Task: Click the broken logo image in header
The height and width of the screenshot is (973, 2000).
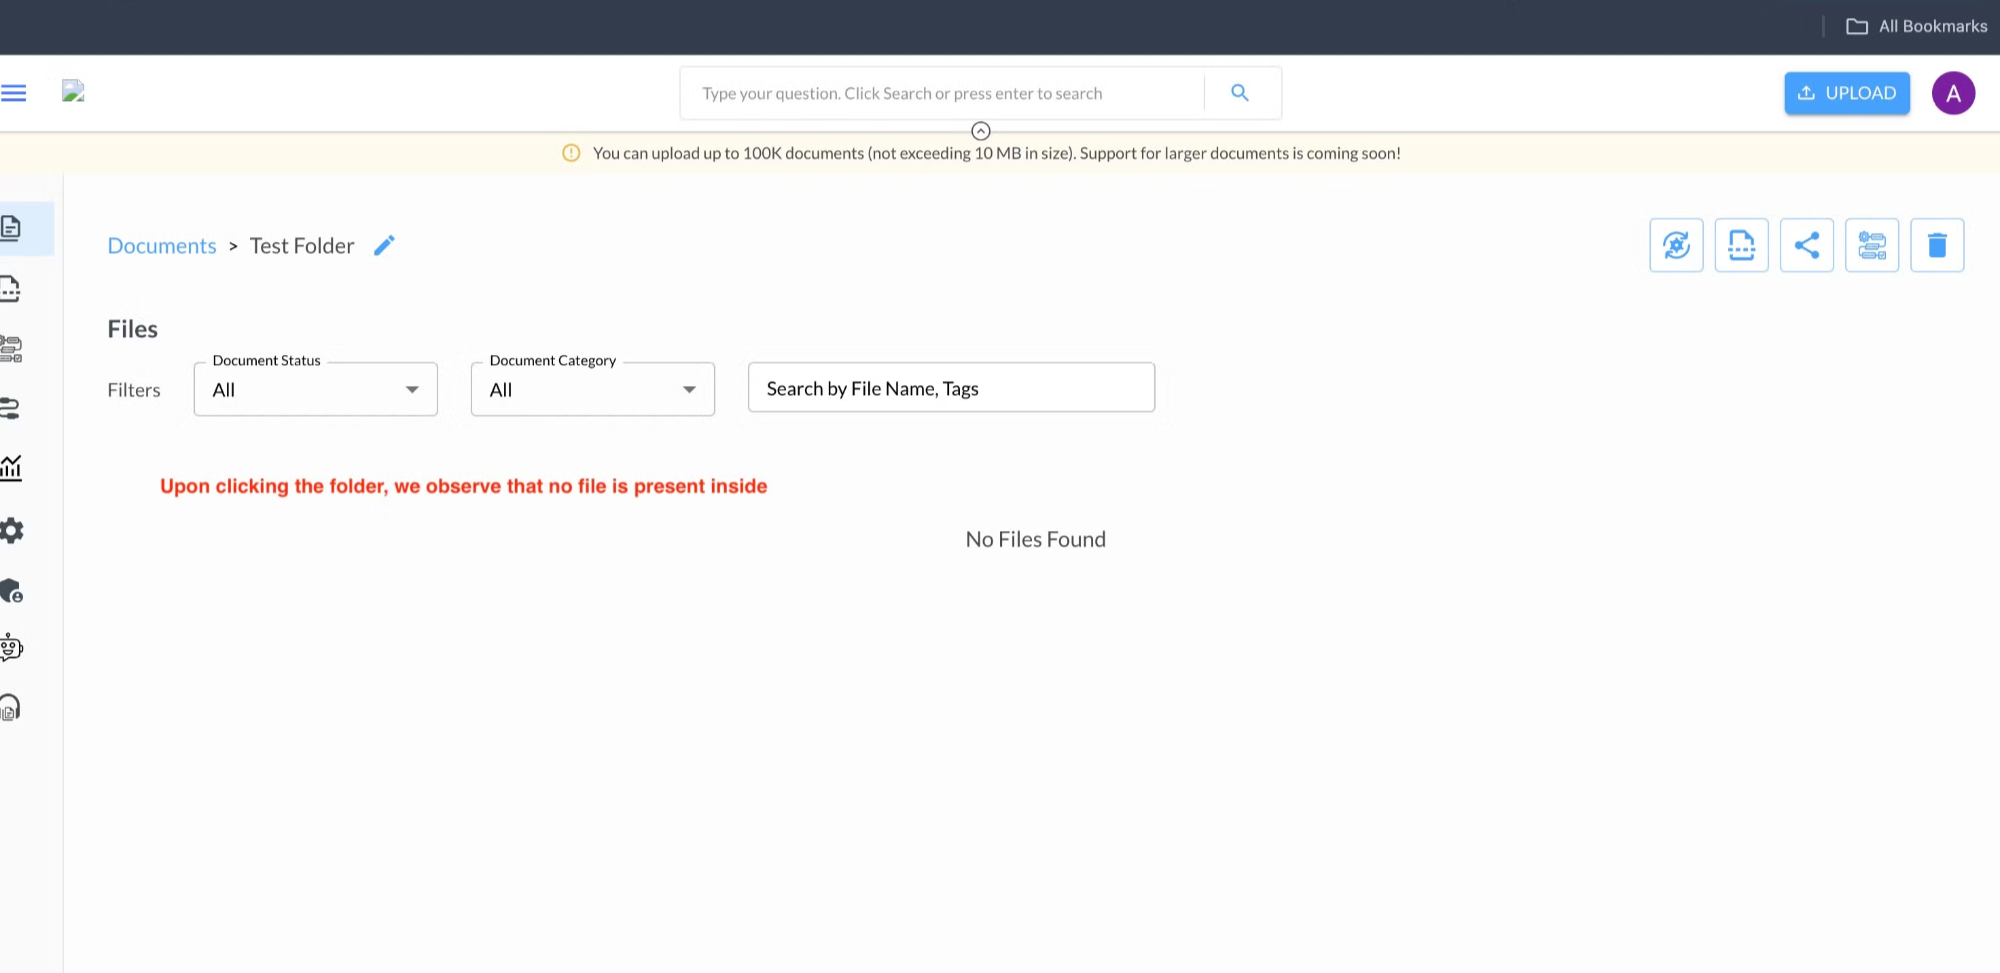Action: [x=73, y=91]
